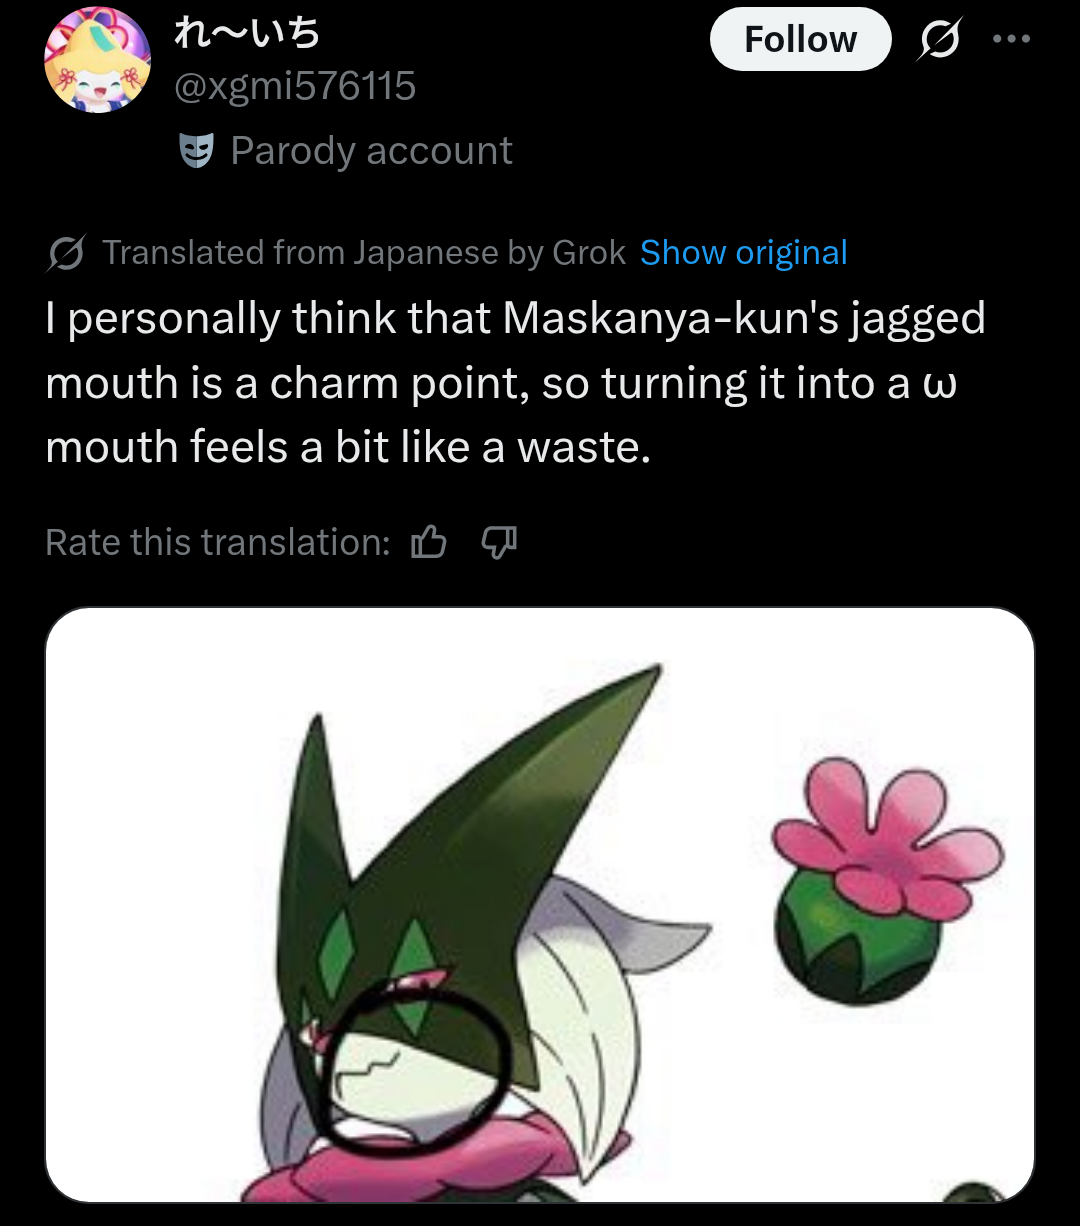Click the Translated from Japanese by Grok text
1080x1226 pixels.
(x=364, y=253)
